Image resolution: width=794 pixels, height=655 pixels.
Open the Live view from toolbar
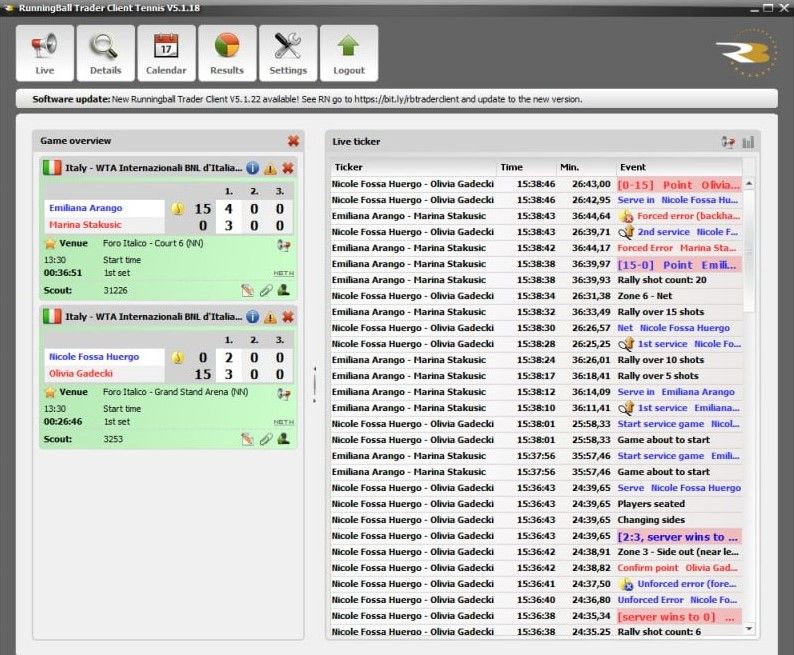tap(45, 53)
